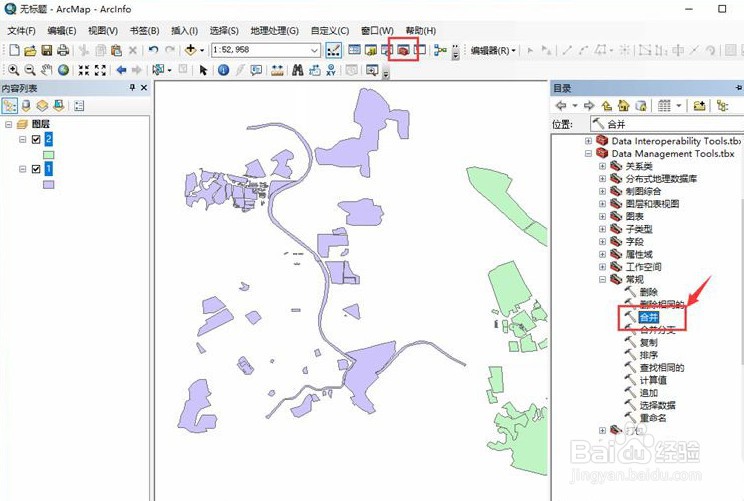Print the map
This screenshot has height=501, width=744.
pos(63,50)
